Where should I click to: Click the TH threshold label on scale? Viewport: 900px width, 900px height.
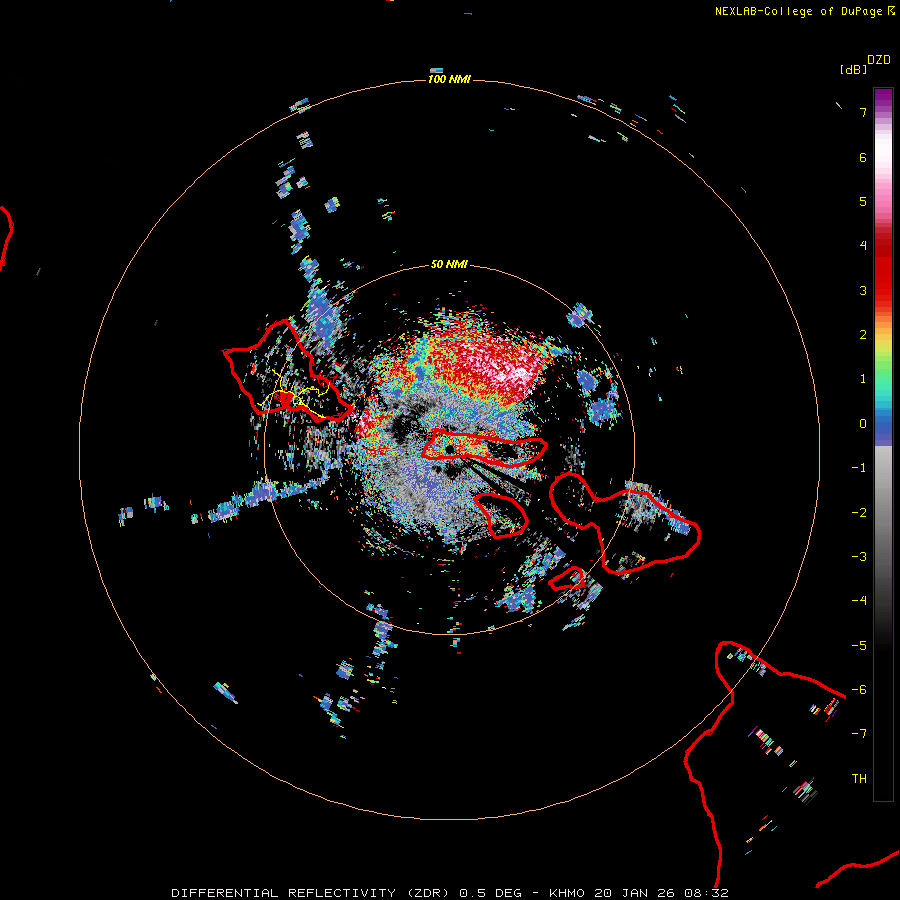[x=859, y=779]
